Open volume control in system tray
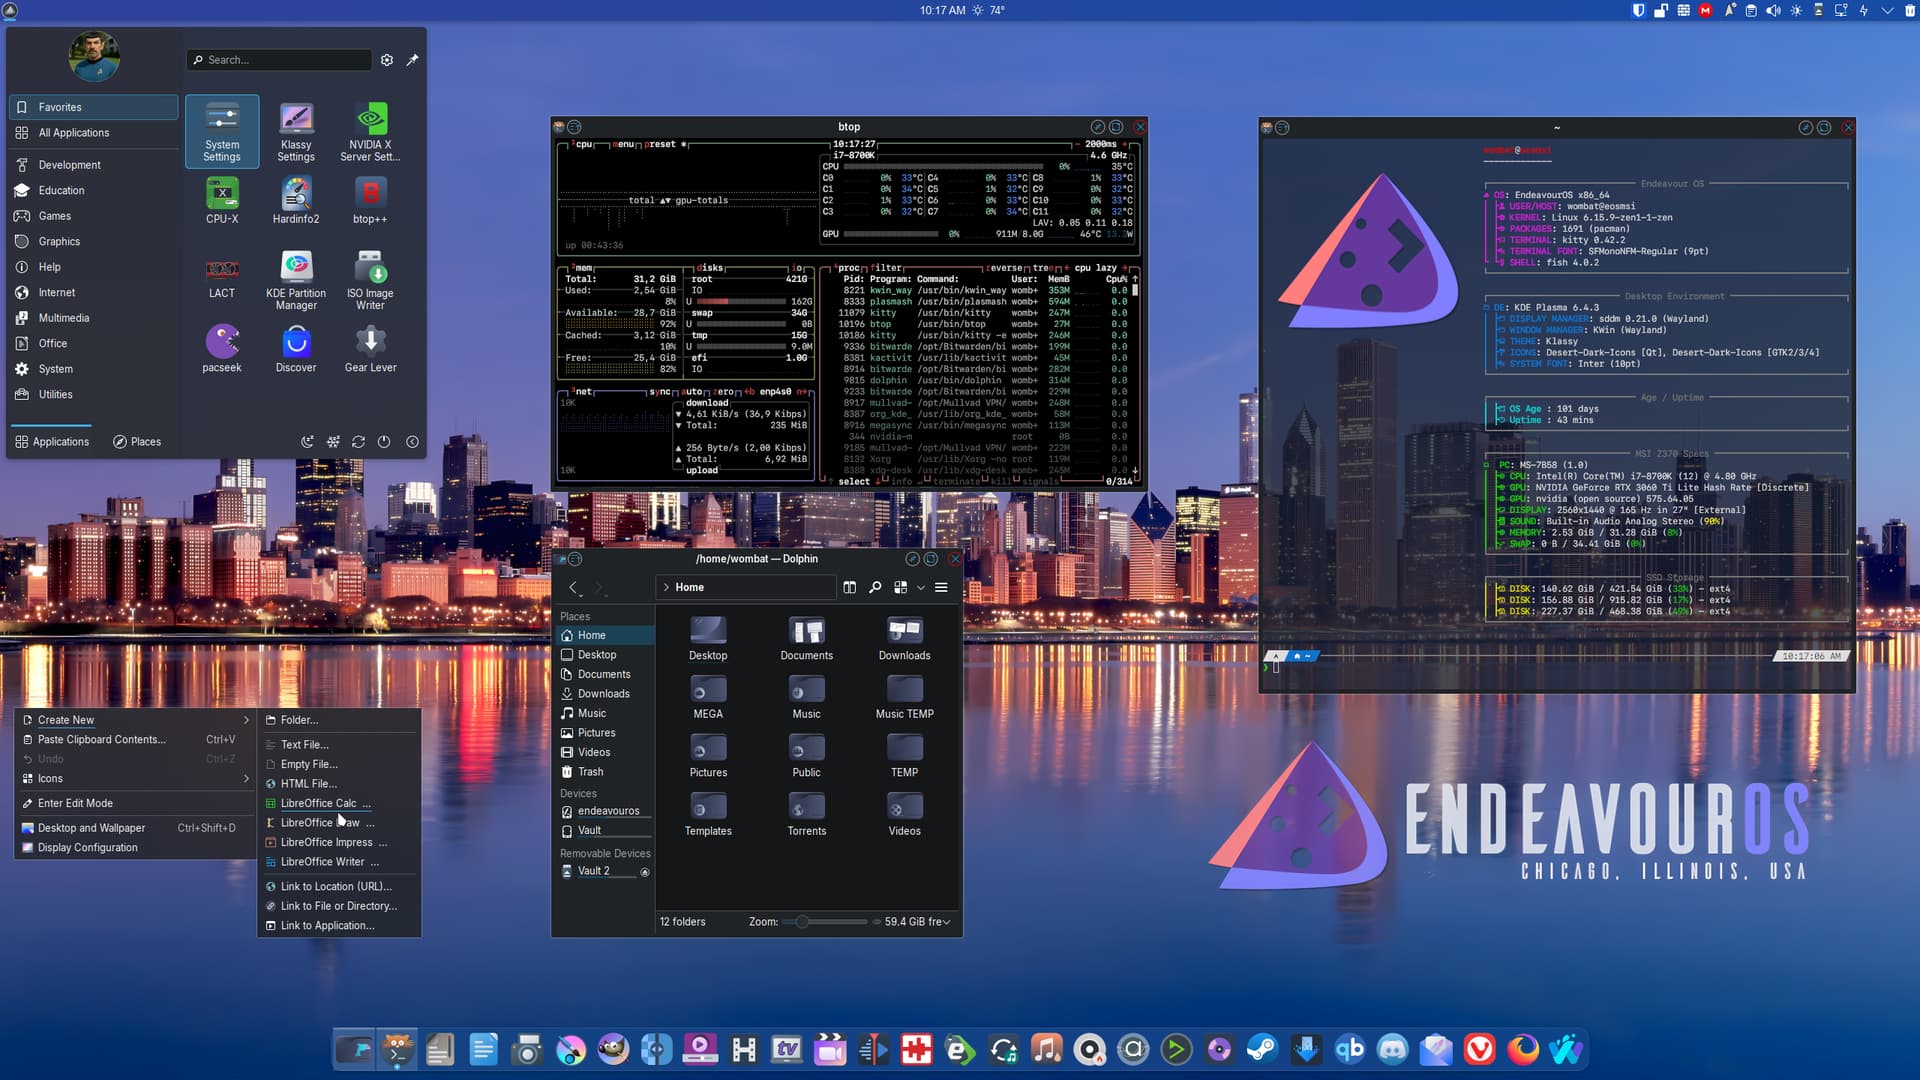Screen dimensions: 1920x1080 [x=1773, y=11]
